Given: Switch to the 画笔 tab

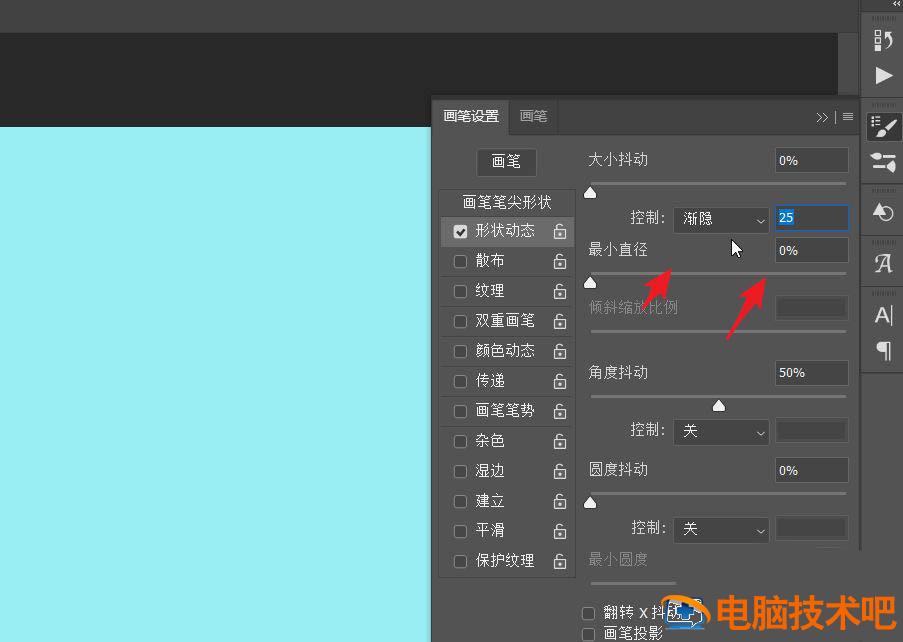Looking at the screenshot, I should point(533,116).
